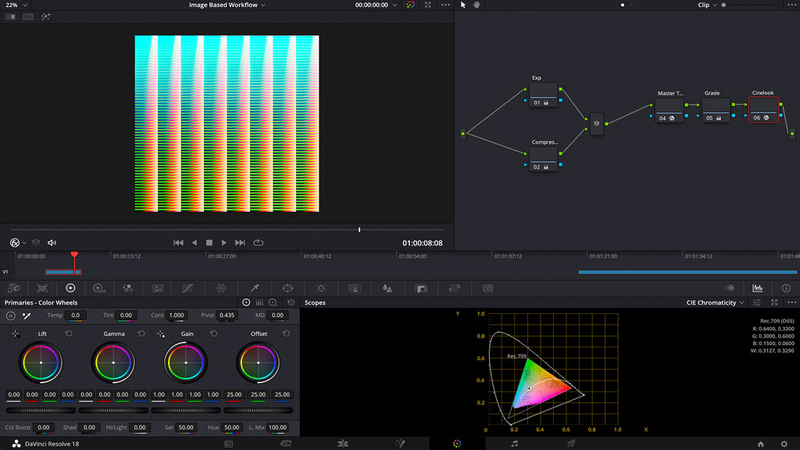
Task: Choose the arrow selection tool in node editor
Action: pyautogui.click(x=463, y=5)
